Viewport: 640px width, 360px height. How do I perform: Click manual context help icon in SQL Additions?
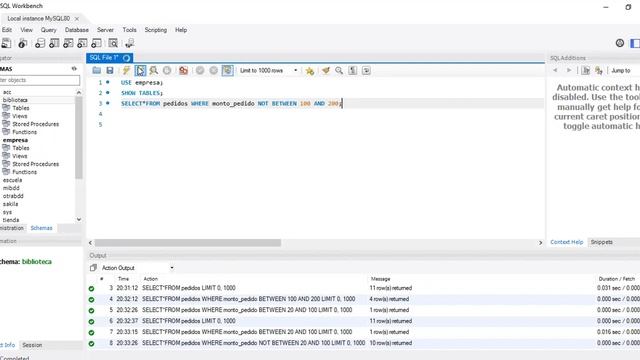tap(585, 71)
